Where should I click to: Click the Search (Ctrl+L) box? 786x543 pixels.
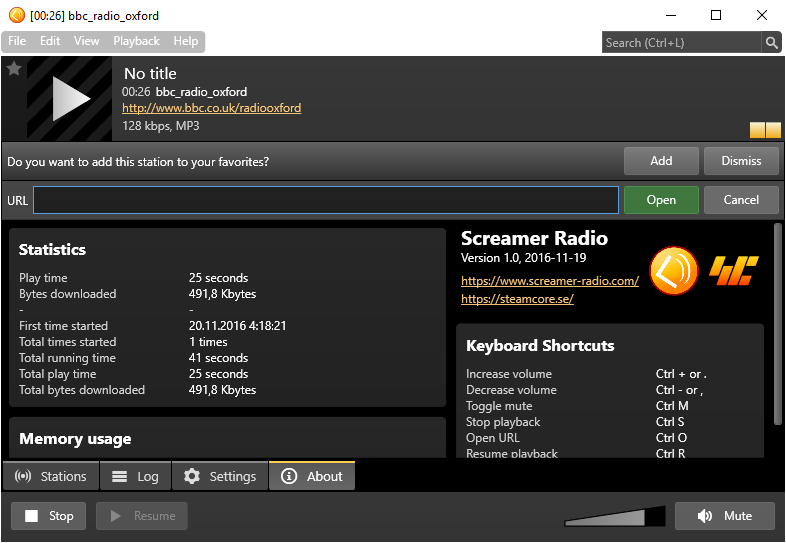tap(681, 43)
